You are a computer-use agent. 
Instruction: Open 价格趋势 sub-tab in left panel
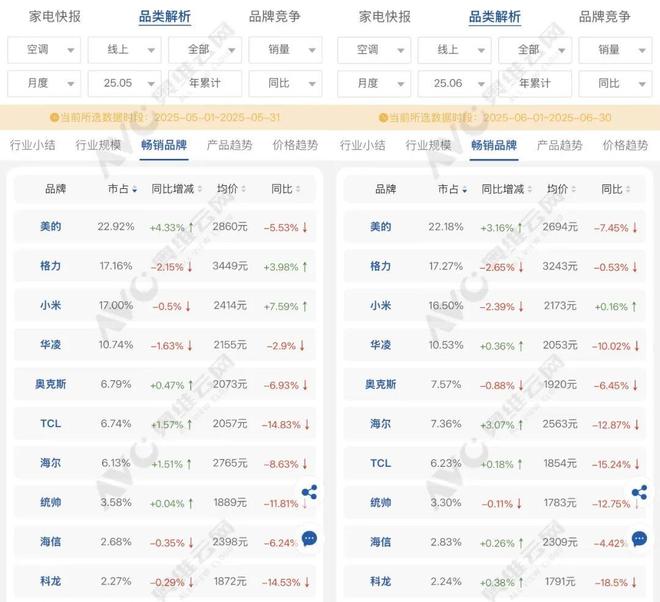coord(295,145)
